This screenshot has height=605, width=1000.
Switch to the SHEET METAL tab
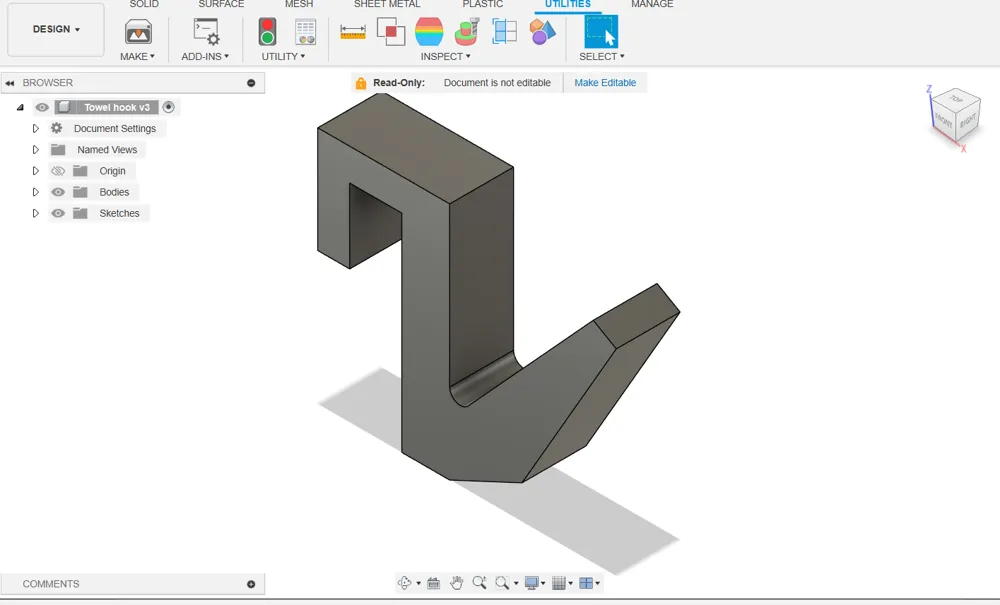(387, 4)
